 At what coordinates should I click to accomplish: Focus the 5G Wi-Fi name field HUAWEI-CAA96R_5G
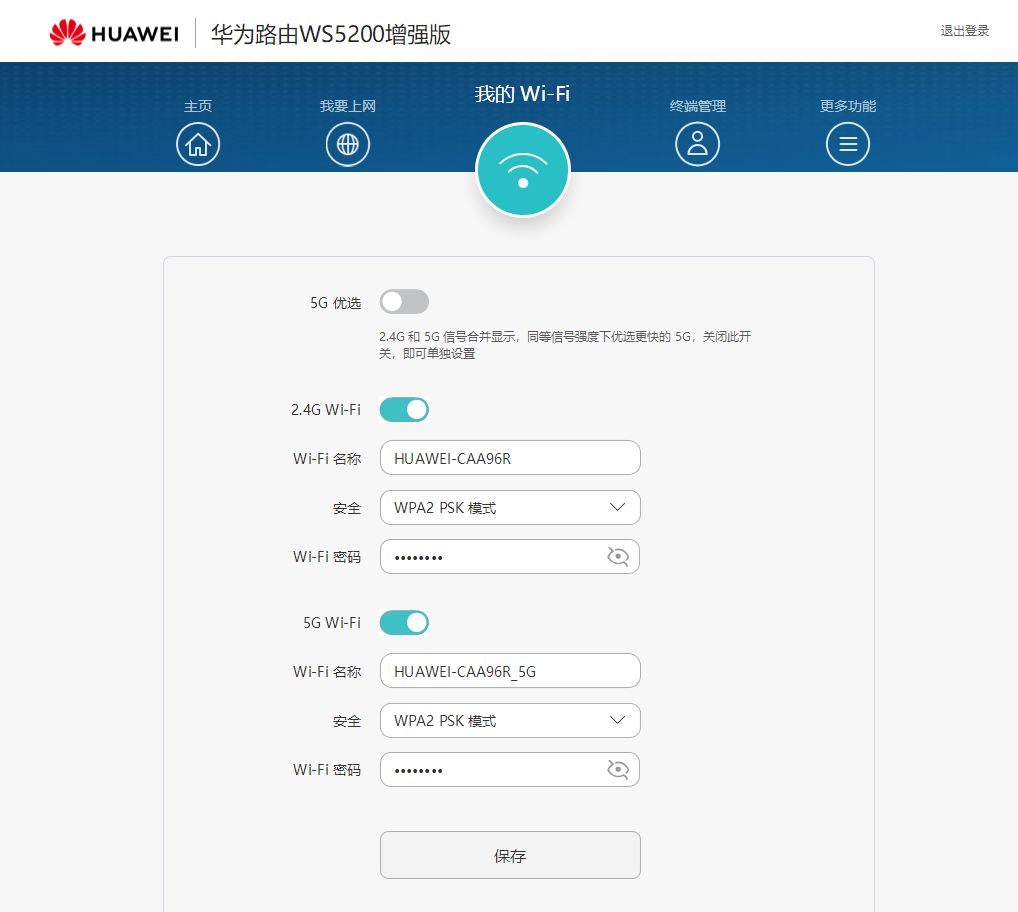510,671
